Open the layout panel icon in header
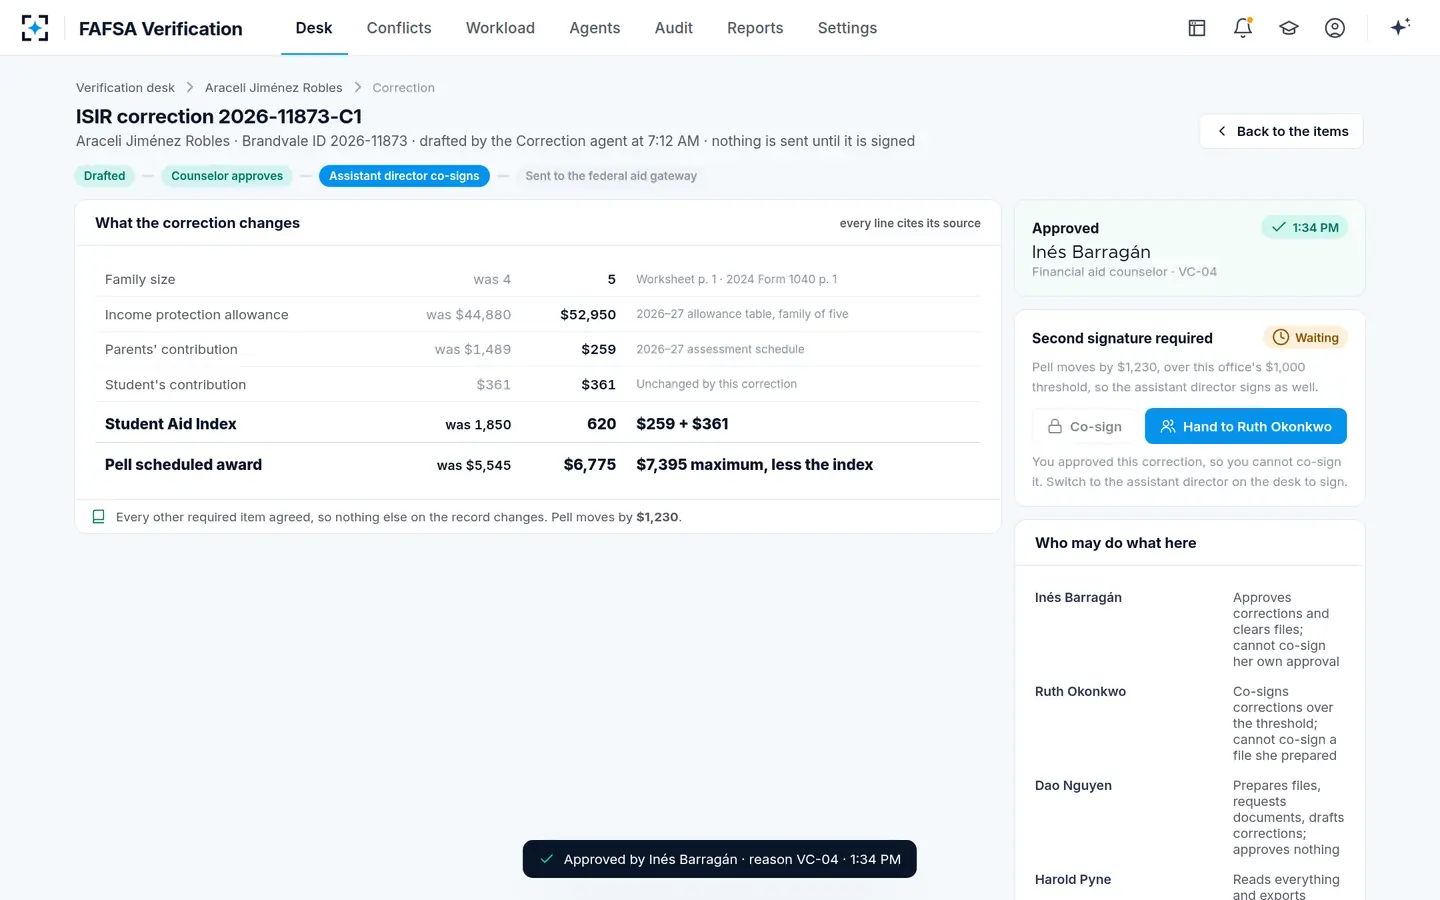The image size is (1440, 900). [1197, 28]
